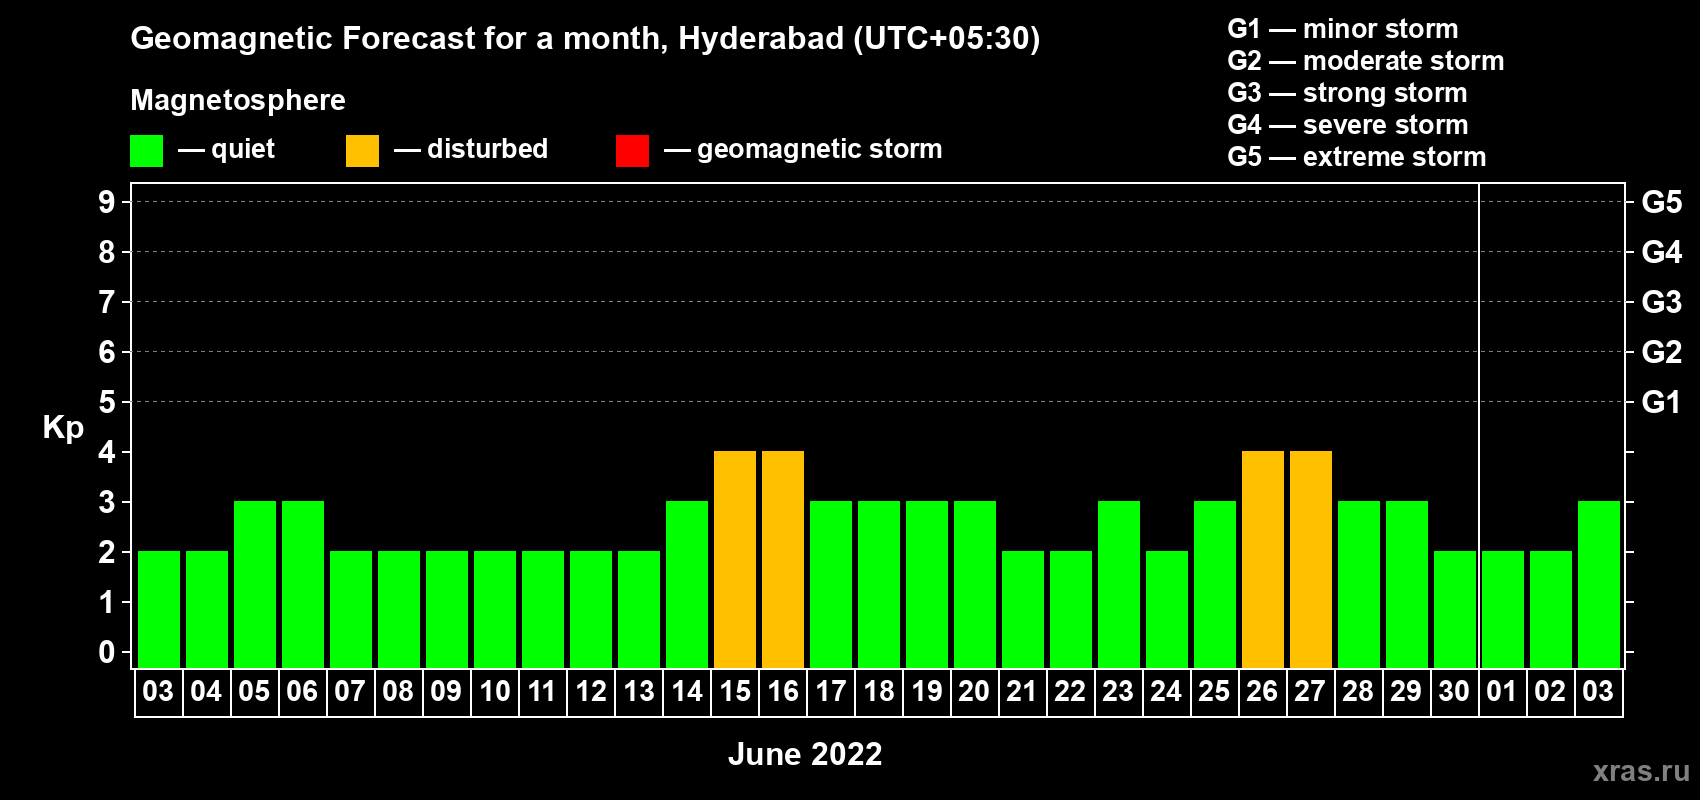
Task: Select the orange bar for June 27
Action: [1311, 560]
